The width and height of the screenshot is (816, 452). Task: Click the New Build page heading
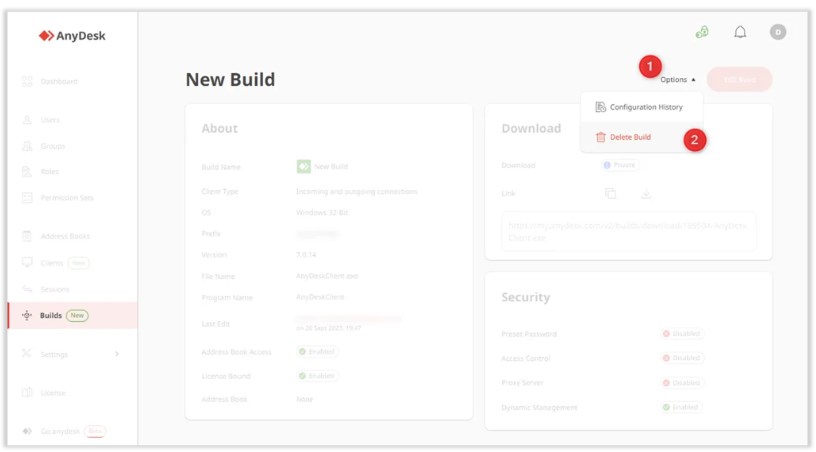[231, 80]
